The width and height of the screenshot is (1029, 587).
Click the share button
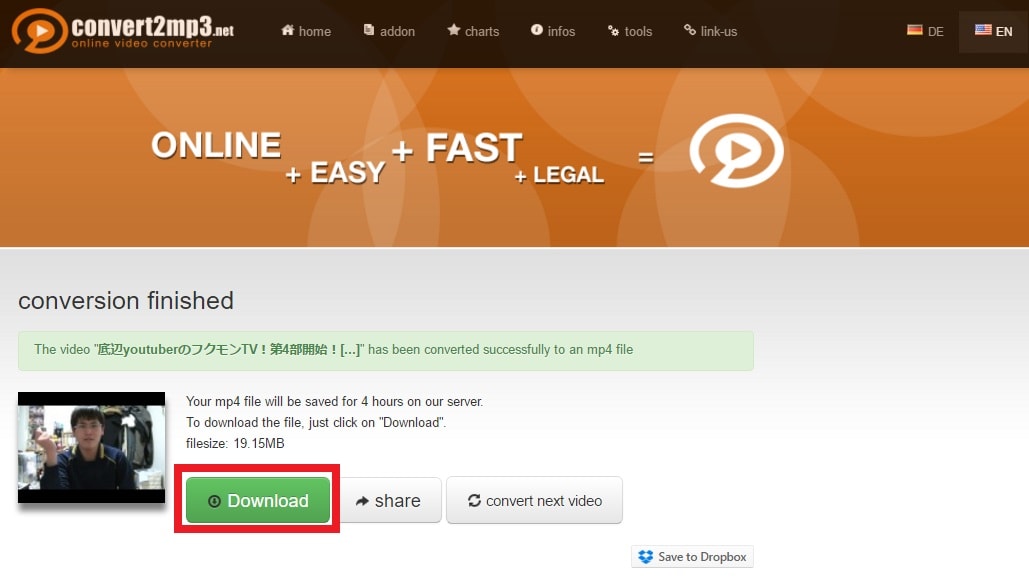(388, 500)
